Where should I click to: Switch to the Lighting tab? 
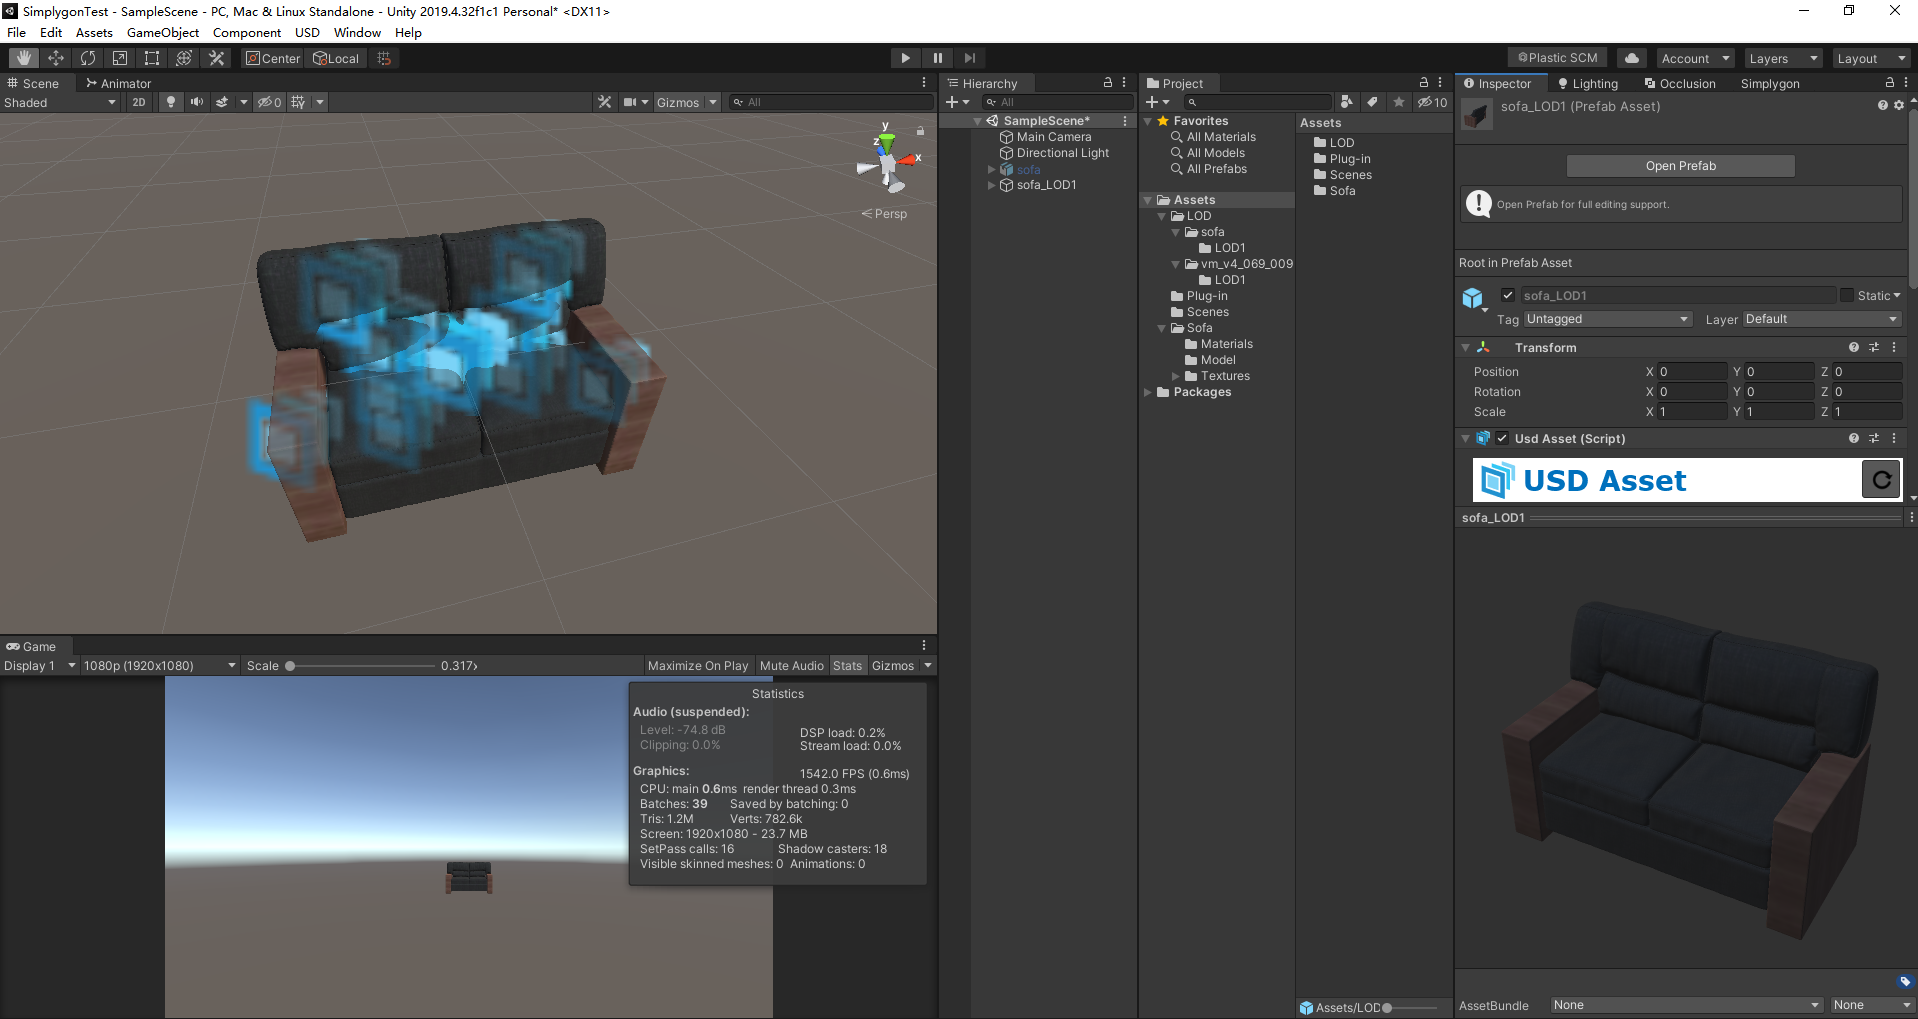[x=1587, y=83]
